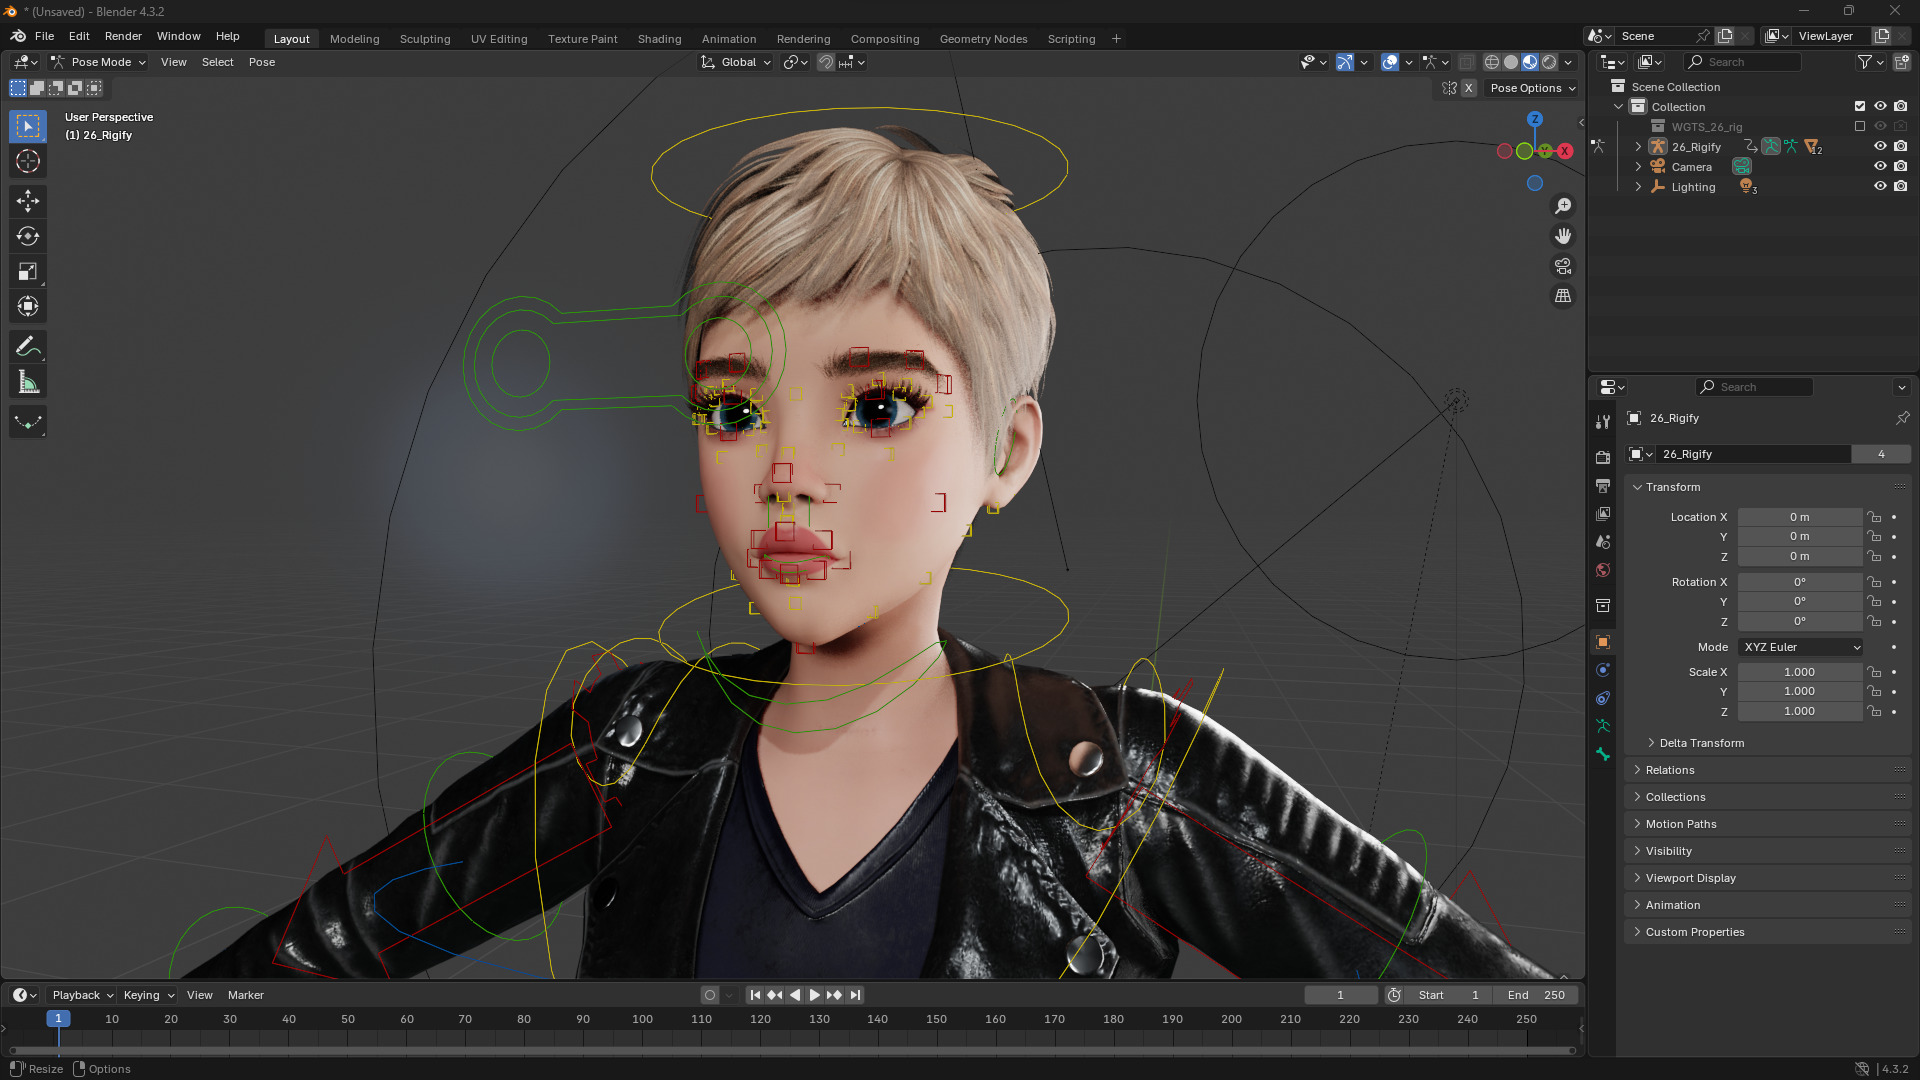Open Bone properties tab
Image resolution: width=1920 pixels, height=1080 pixels.
click(1603, 754)
